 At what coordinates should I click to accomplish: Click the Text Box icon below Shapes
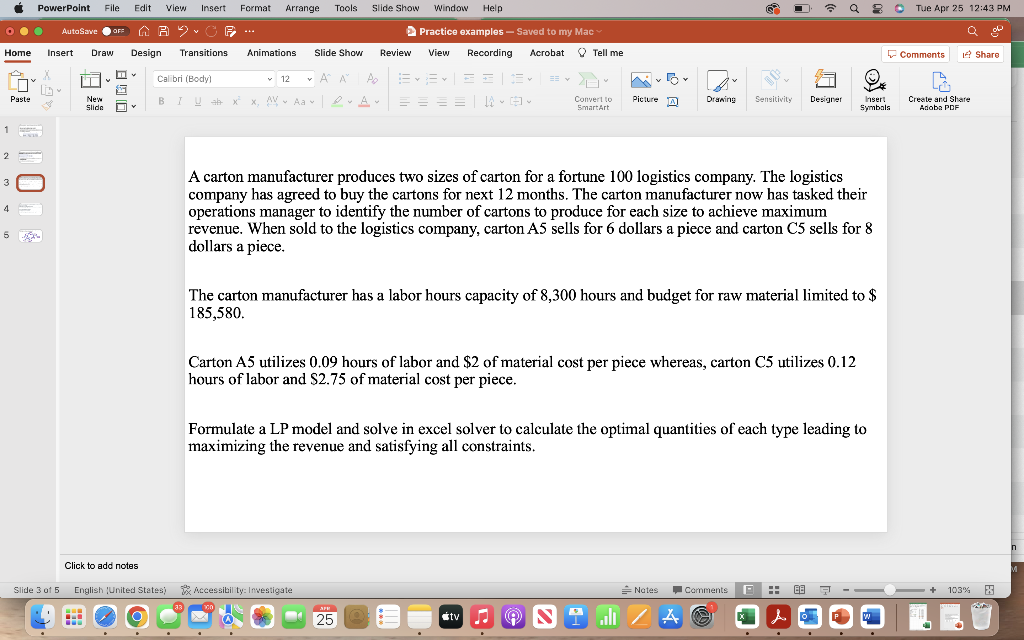pyautogui.click(x=673, y=101)
